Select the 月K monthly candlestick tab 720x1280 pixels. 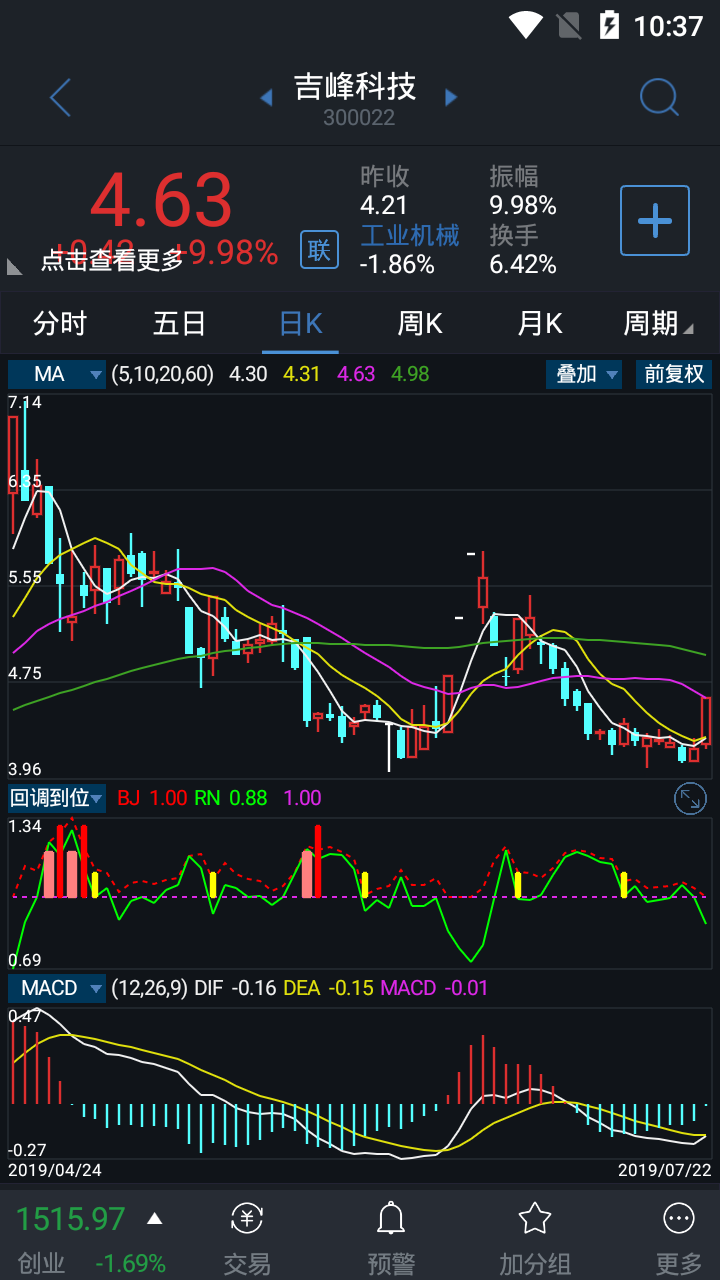(x=540, y=324)
